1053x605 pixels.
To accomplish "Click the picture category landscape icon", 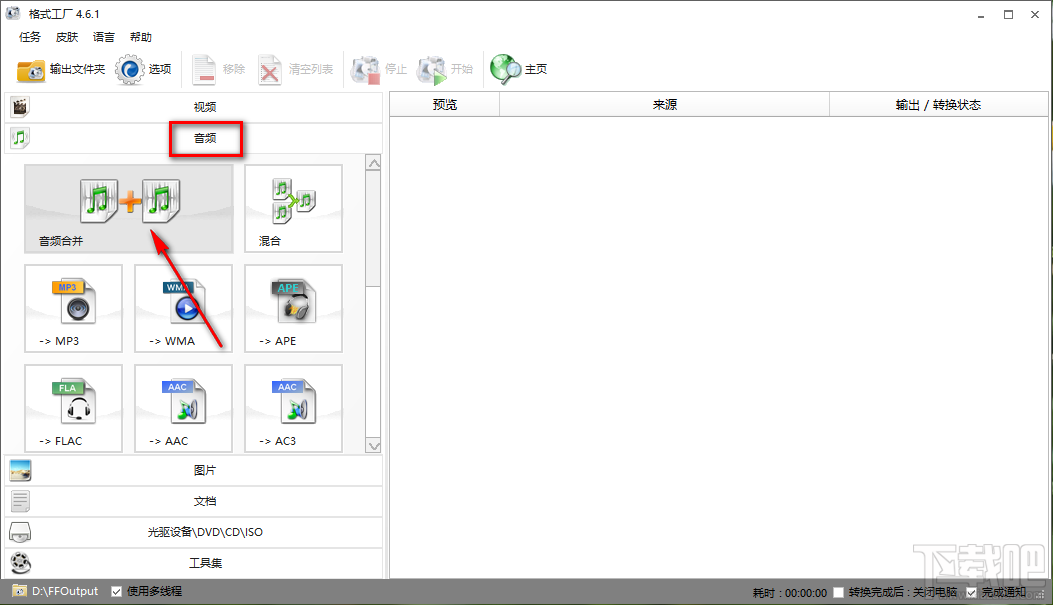I will coord(20,471).
